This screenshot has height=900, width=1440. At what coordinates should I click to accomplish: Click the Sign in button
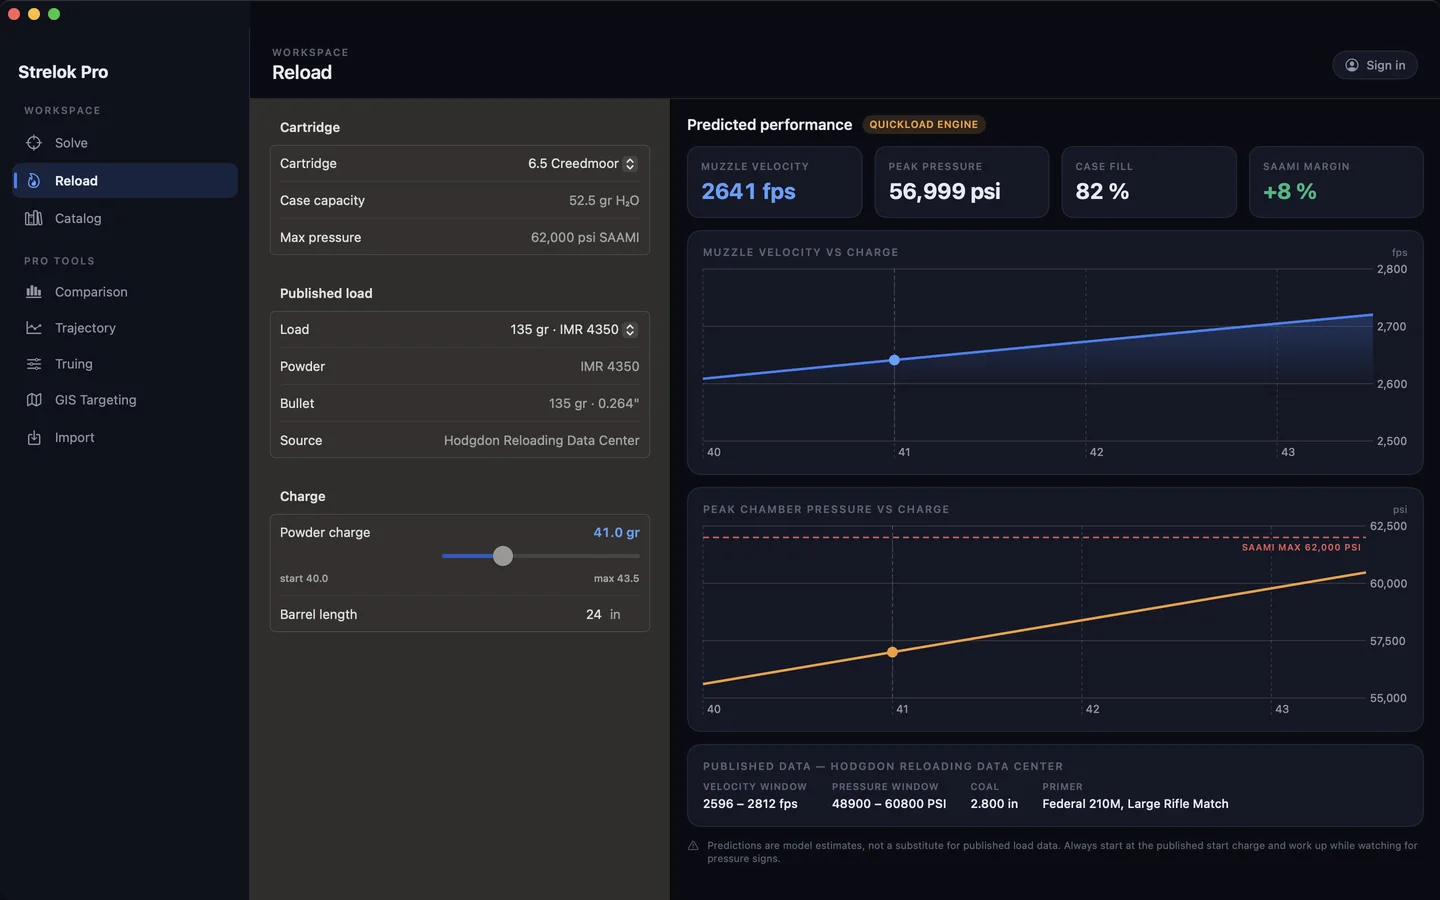[1375, 65]
